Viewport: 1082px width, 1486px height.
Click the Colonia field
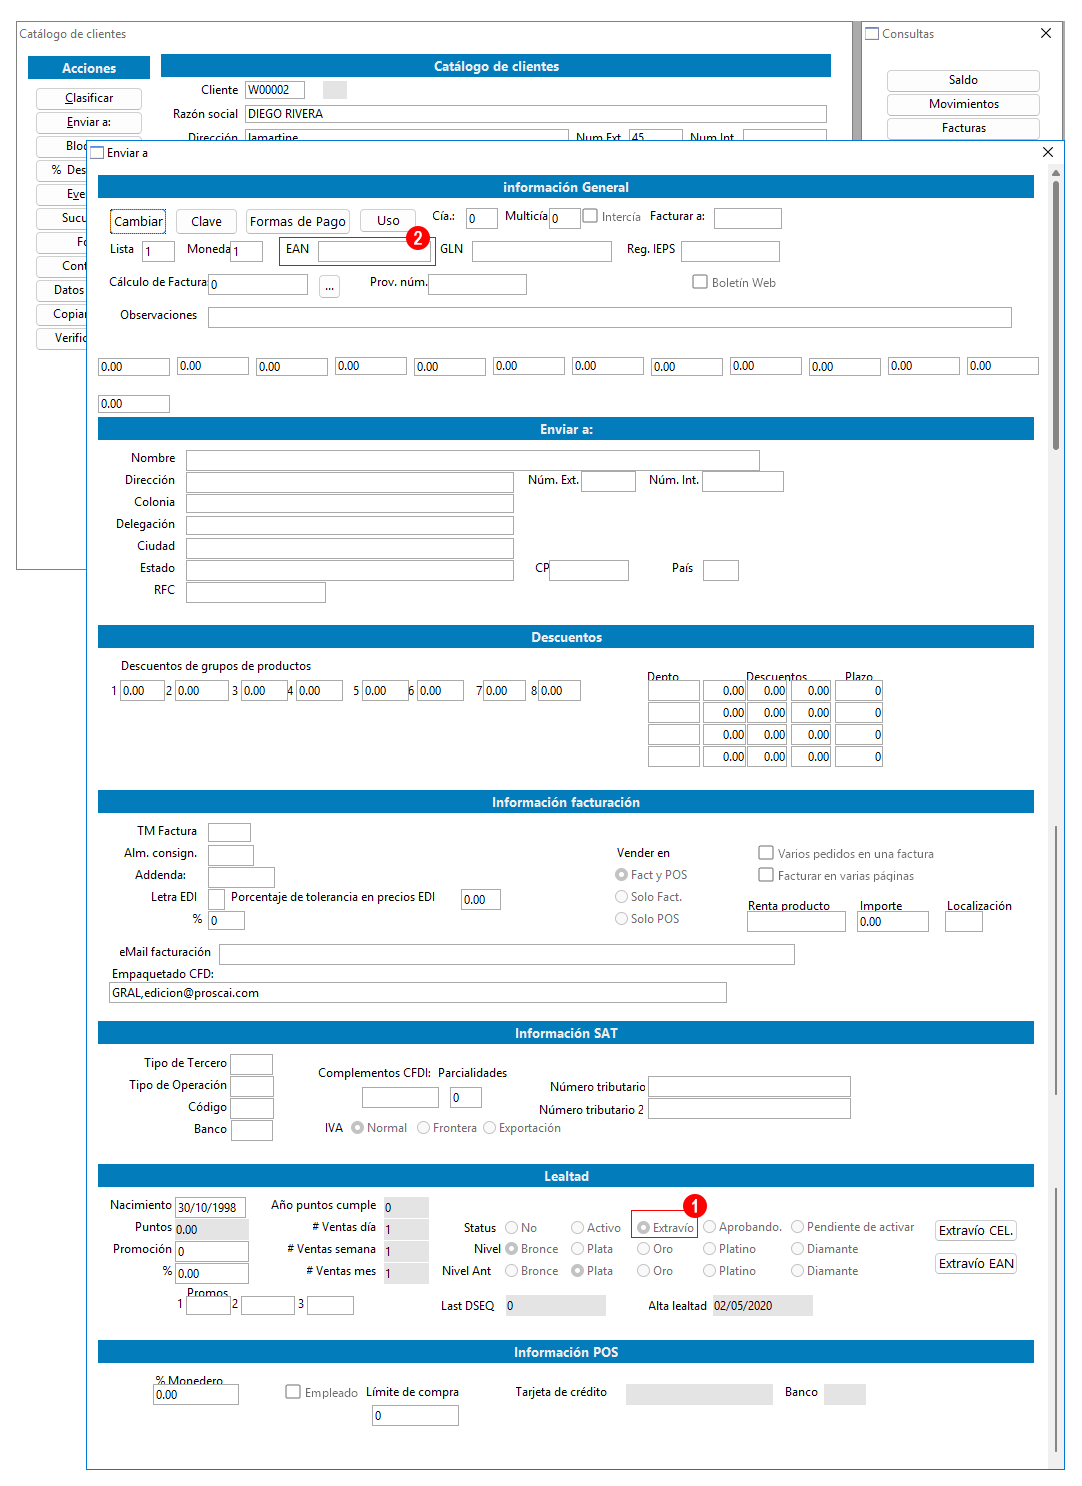(x=349, y=504)
